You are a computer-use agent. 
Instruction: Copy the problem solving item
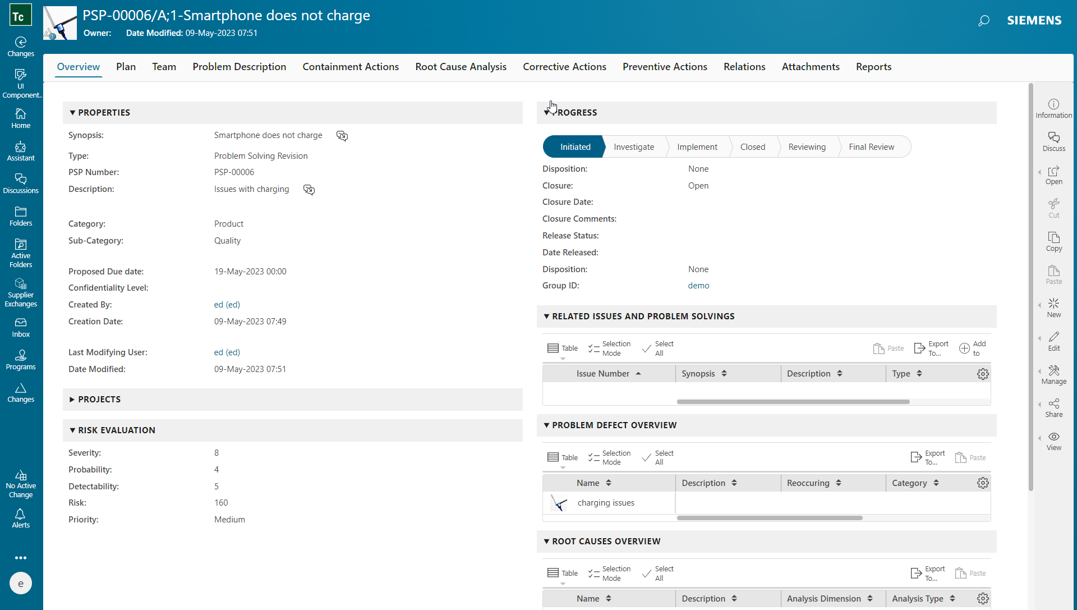click(x=1053, y=240)
